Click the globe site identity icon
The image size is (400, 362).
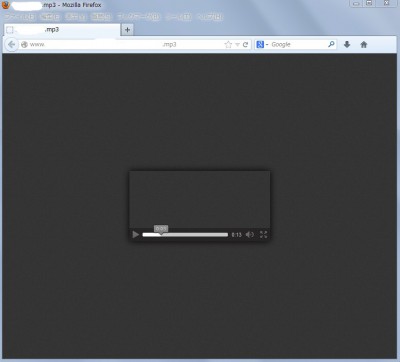[x=24, y=44]
